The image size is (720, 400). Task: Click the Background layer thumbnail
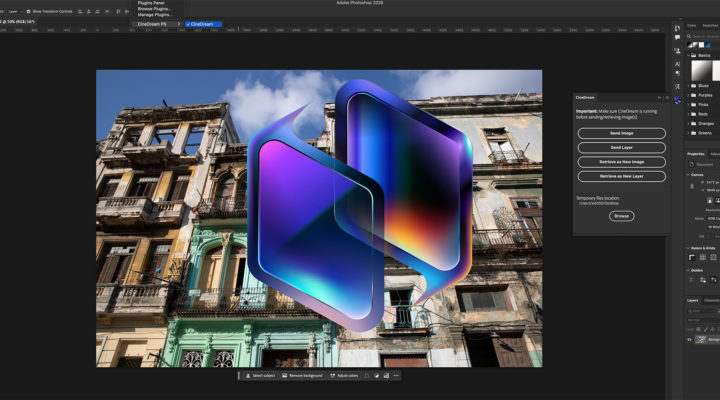tap(701, 339)
